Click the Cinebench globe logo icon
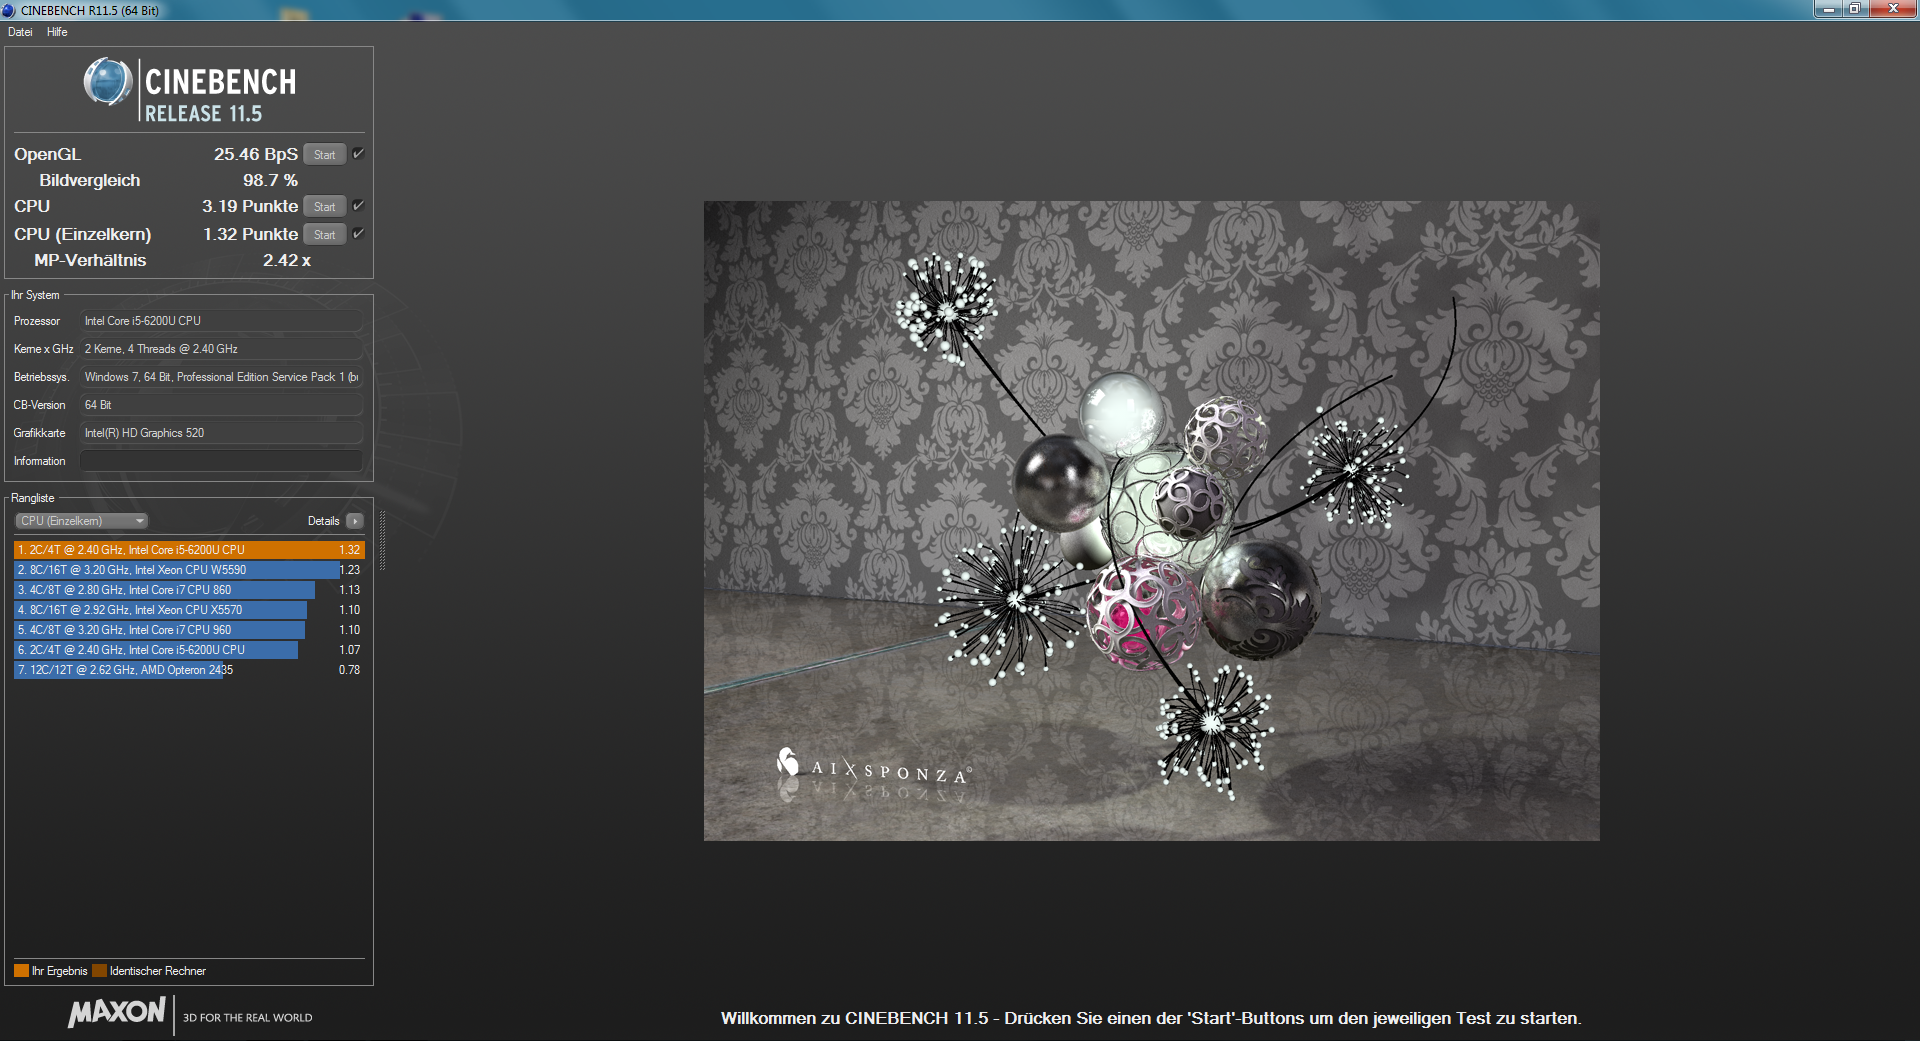 coord(108,82)
